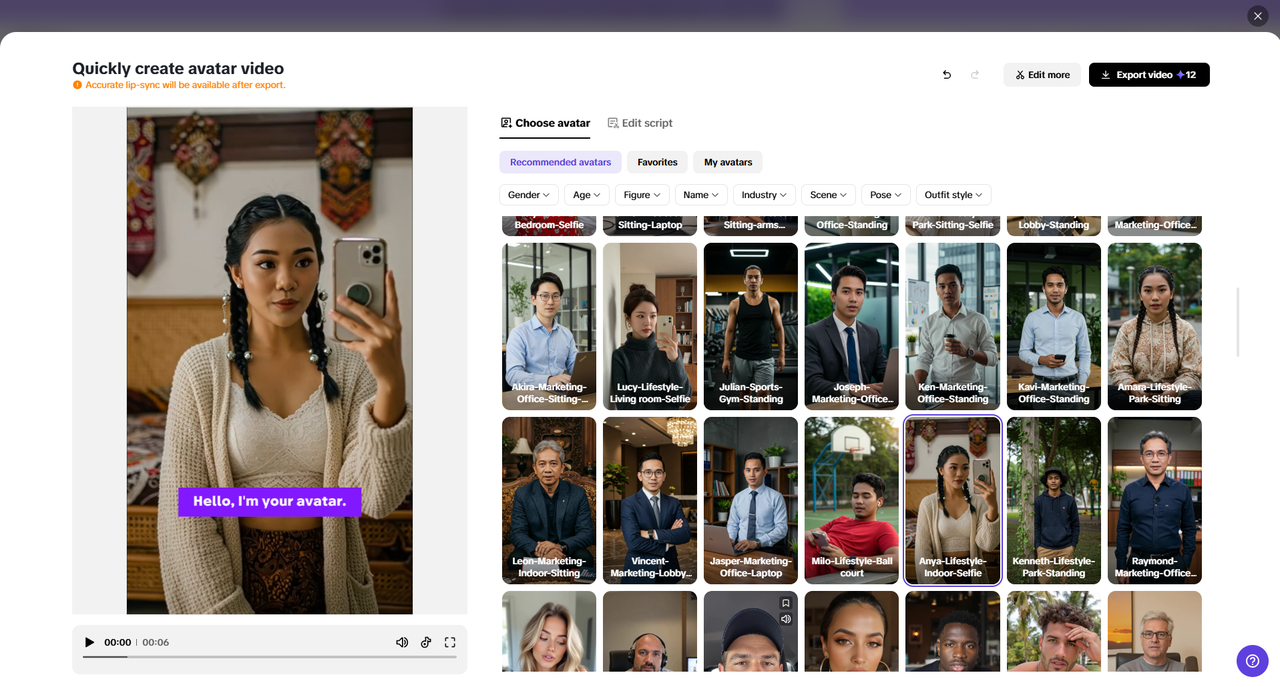Click the Edit more button
This screenshot has width=1280, height=687.
click(1042, 75)
